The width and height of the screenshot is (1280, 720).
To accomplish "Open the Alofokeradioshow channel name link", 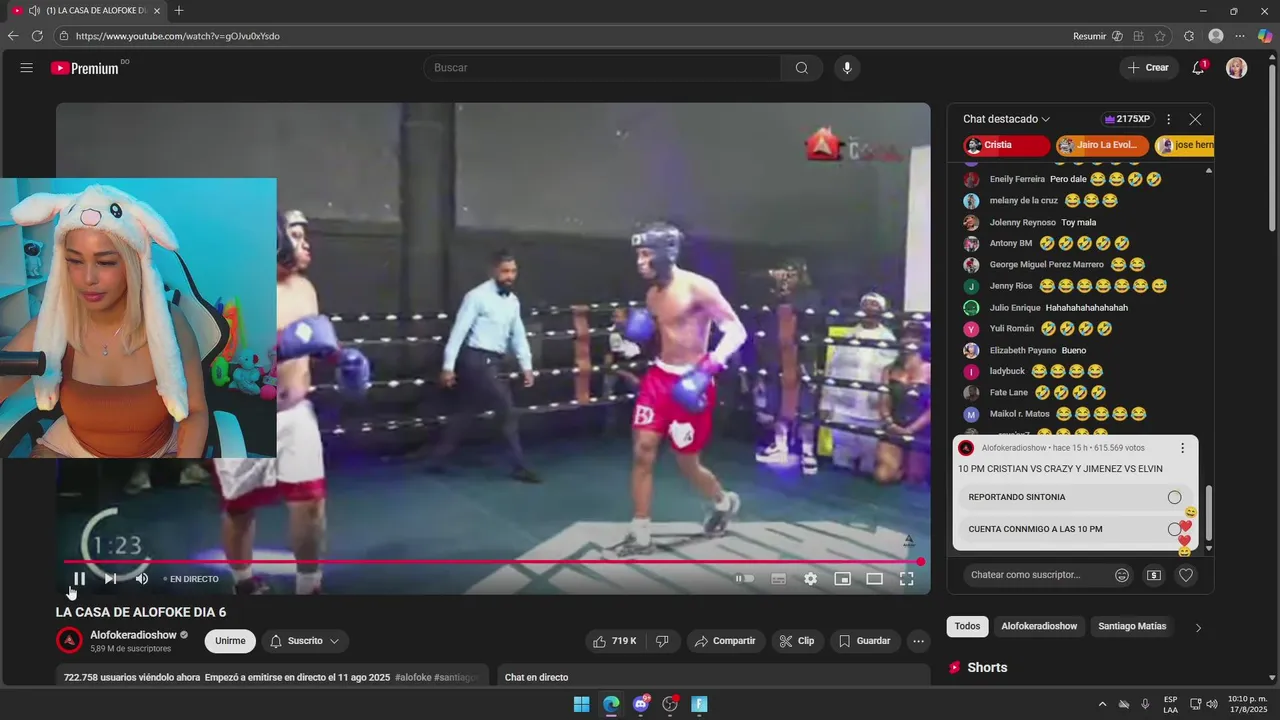I will click(133, 635).
